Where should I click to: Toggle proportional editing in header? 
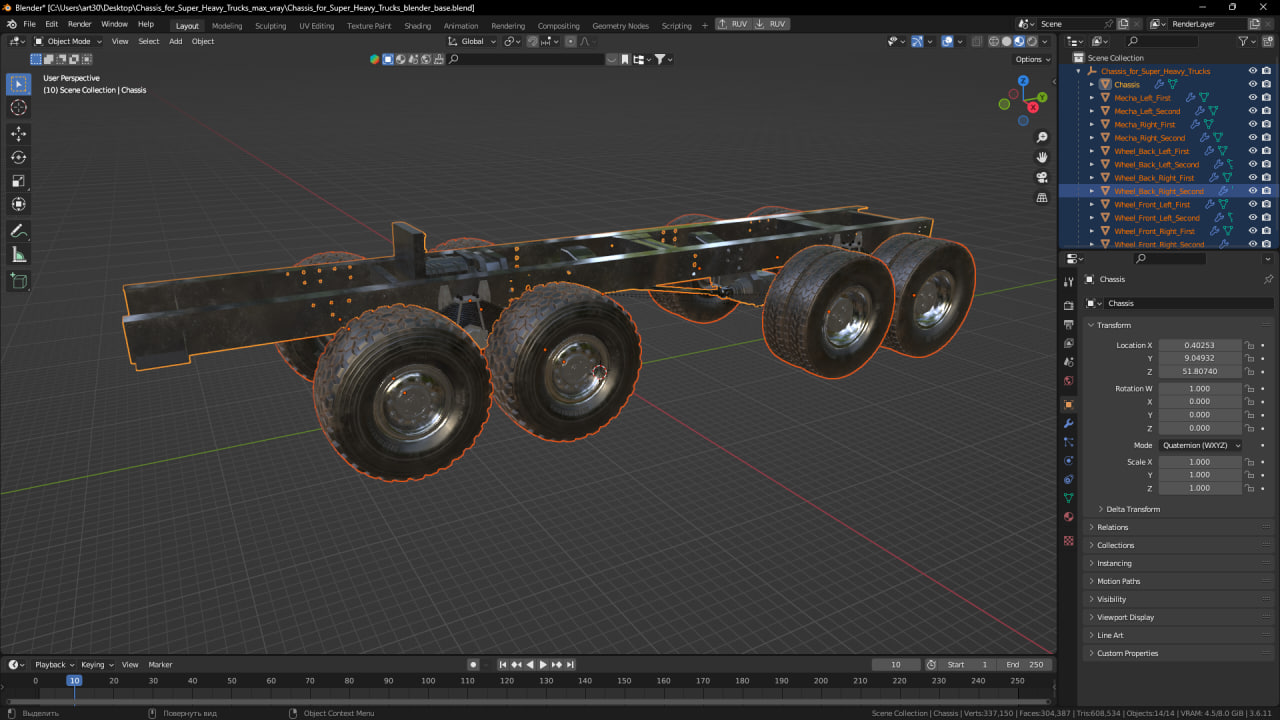click(570, 41)
